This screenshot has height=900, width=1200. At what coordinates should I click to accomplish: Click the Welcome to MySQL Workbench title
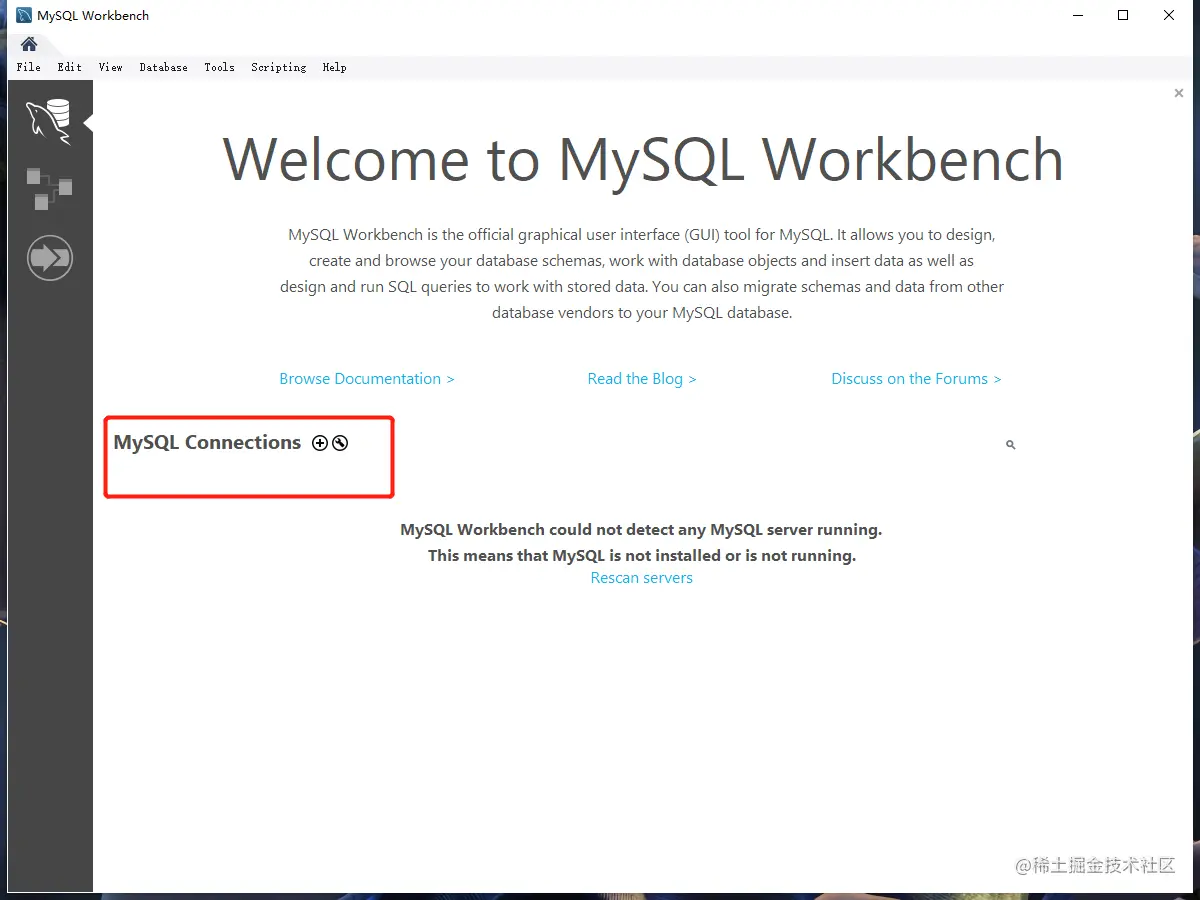coord(642,159)
